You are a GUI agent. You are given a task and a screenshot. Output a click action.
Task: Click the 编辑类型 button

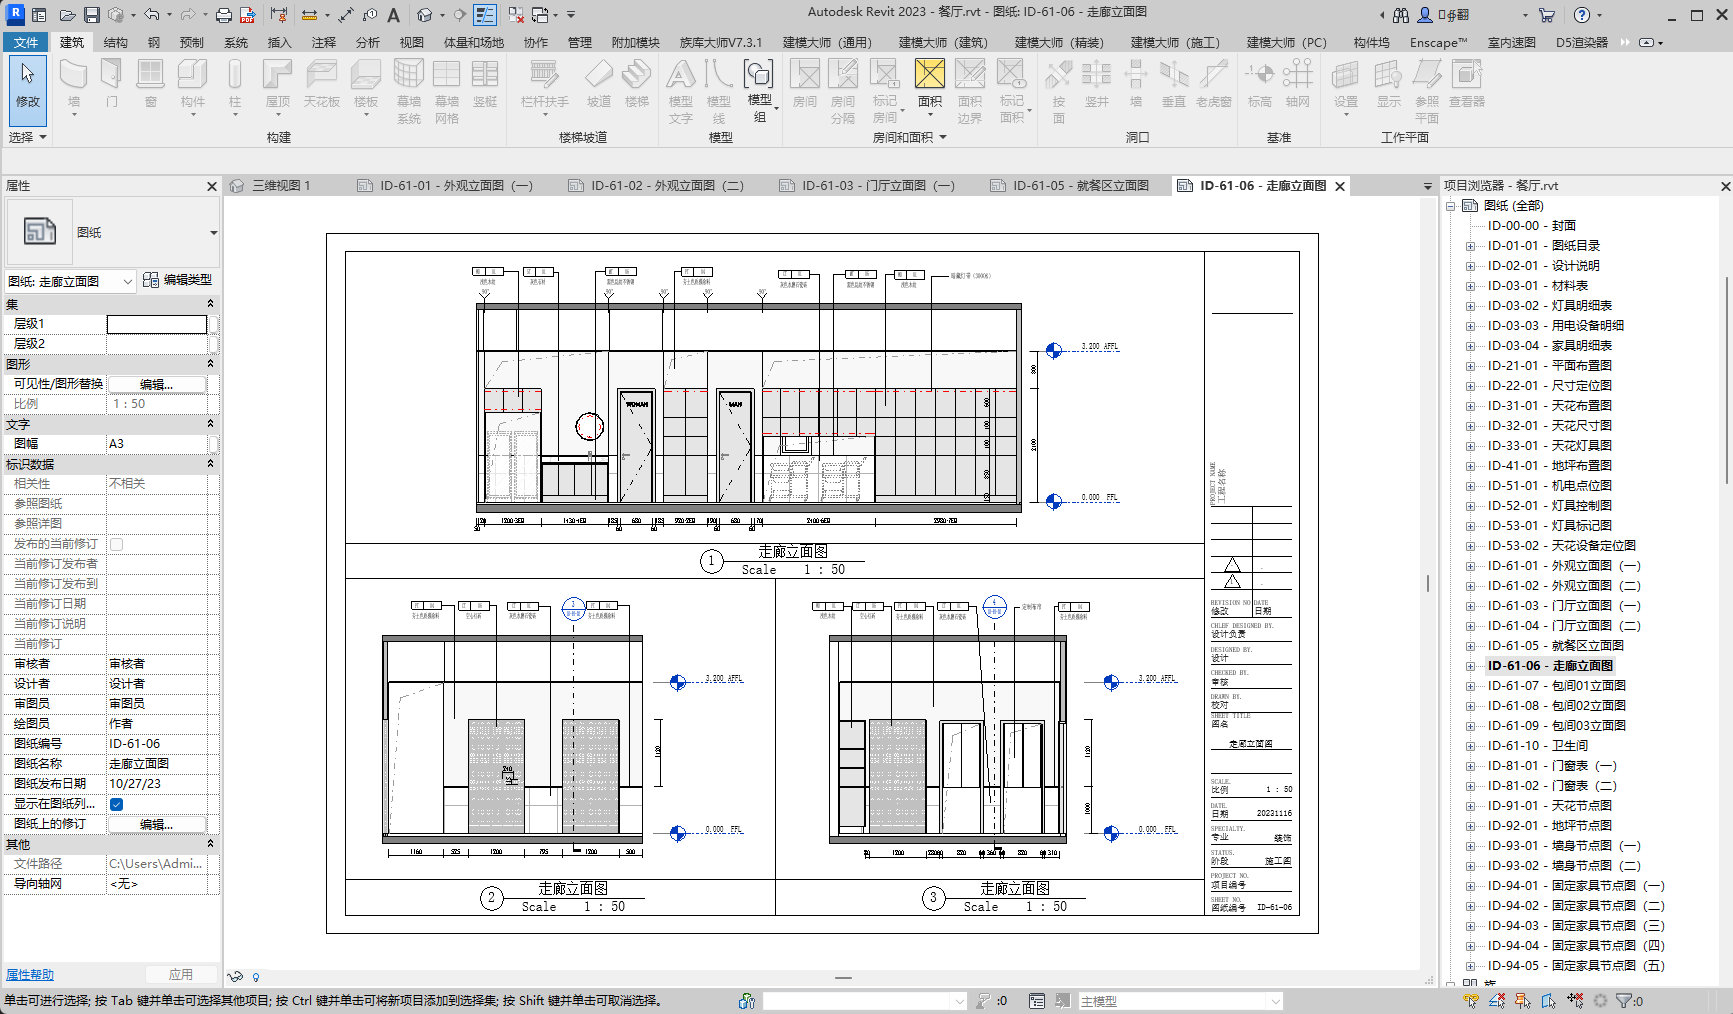(x=178, y=280)
